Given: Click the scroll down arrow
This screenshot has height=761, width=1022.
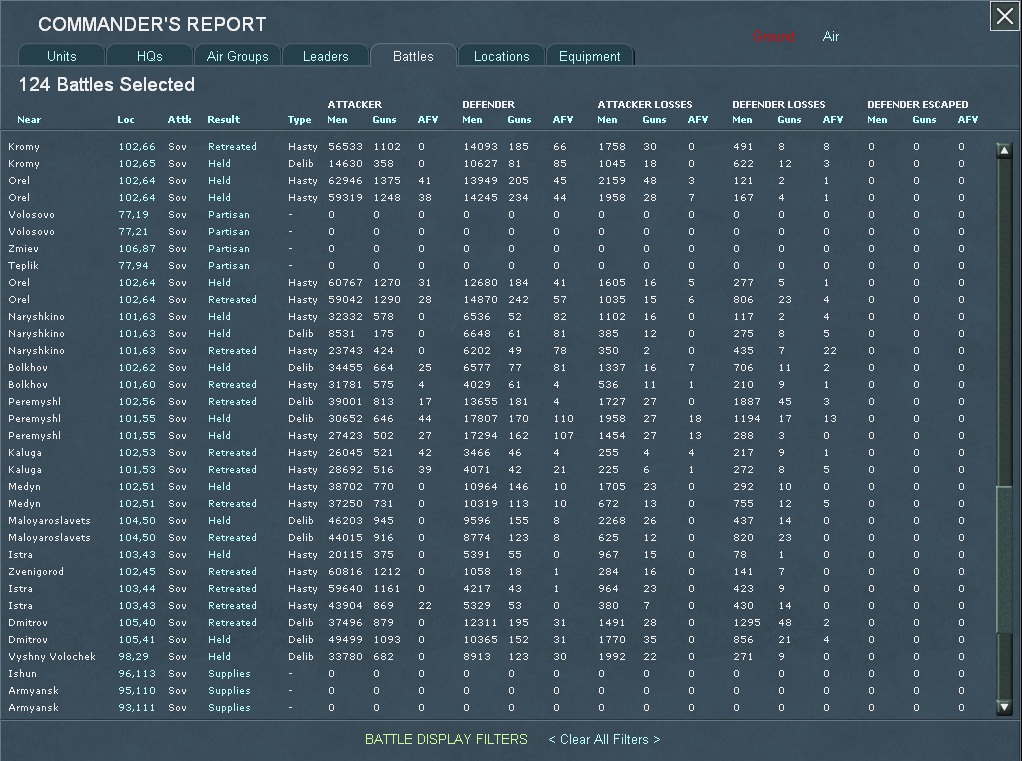Looking at the screenshot, I should pyautogui.click(x=1004, y=707).
